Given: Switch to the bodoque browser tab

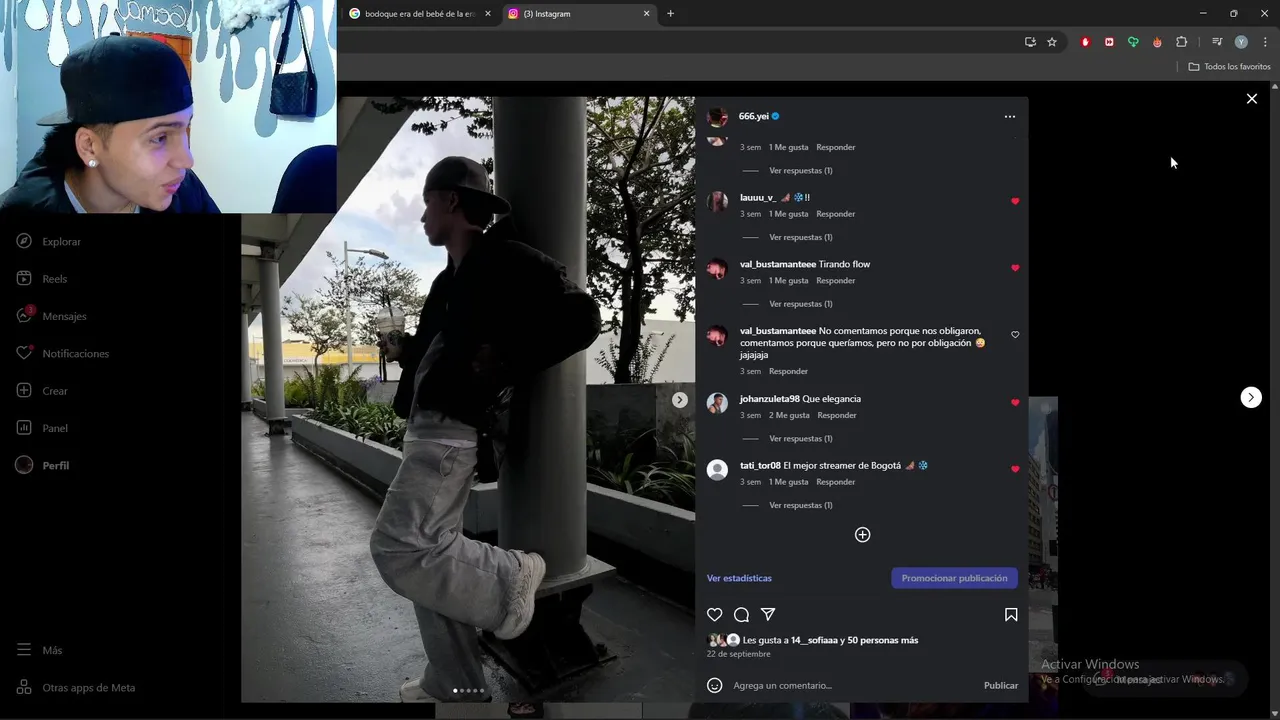Looking at the screenshot, I should pyautogui.click(x=419, y=14).
